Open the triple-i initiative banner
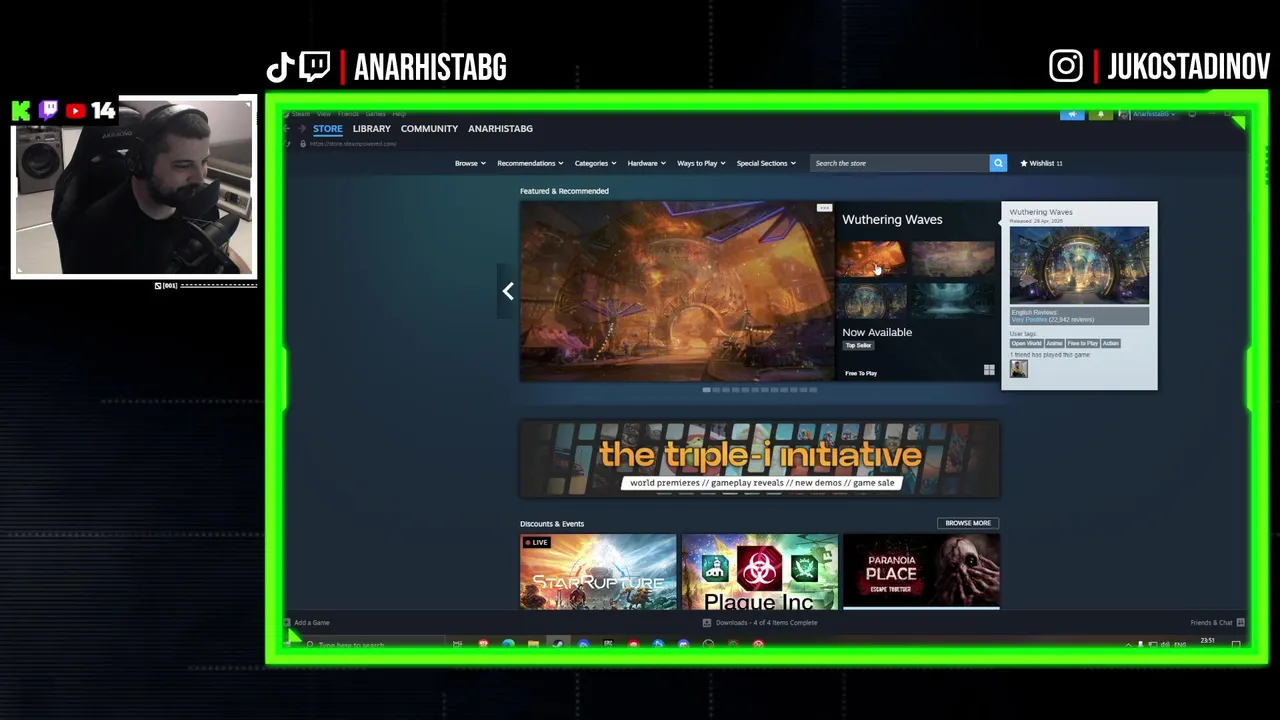This screenshot has width=1280, height=720. pos(759,459)
